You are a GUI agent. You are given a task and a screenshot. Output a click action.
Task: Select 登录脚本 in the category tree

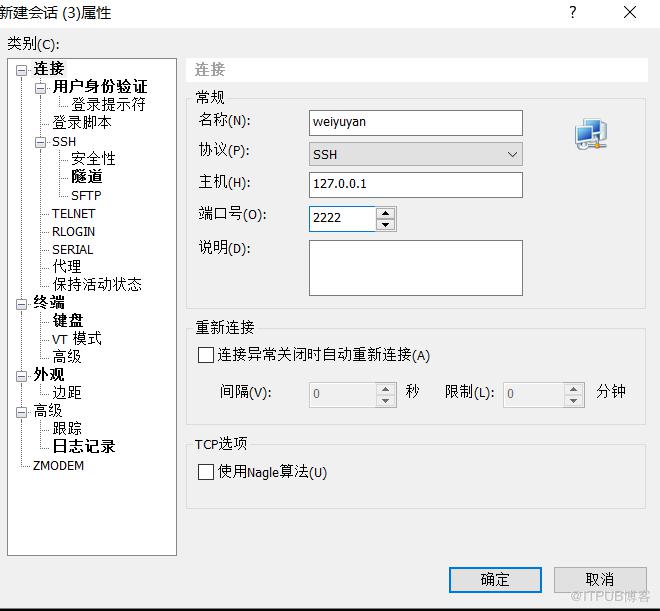click(82, 122)
